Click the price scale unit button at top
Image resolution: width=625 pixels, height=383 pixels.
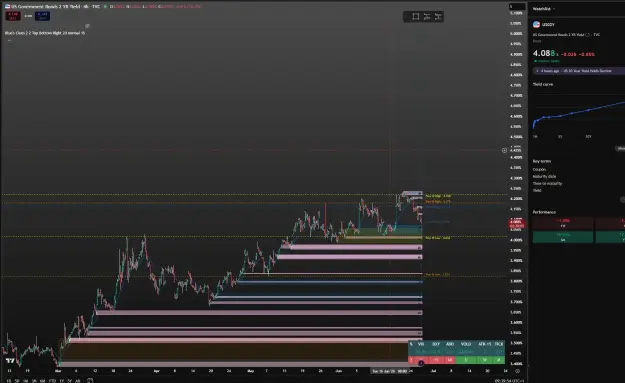pyautogui.click(x=517, y=6)
